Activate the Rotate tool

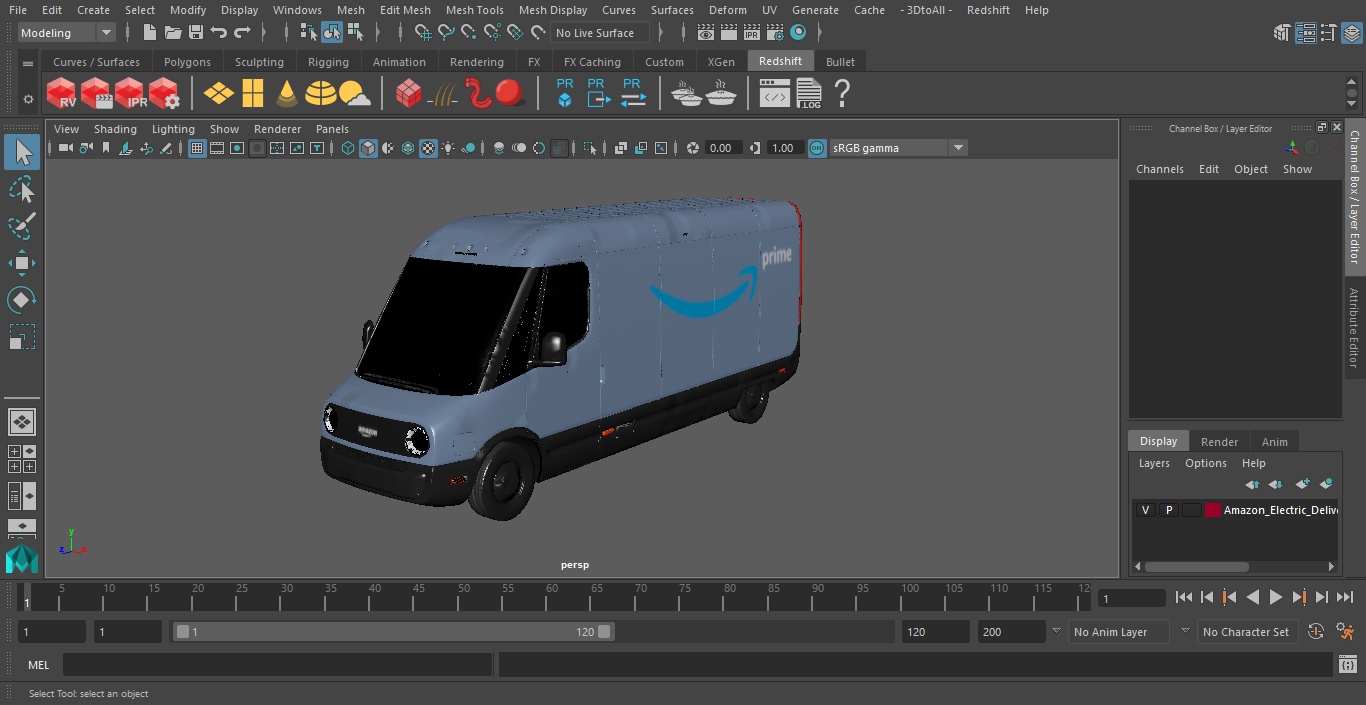coord(22,300)
